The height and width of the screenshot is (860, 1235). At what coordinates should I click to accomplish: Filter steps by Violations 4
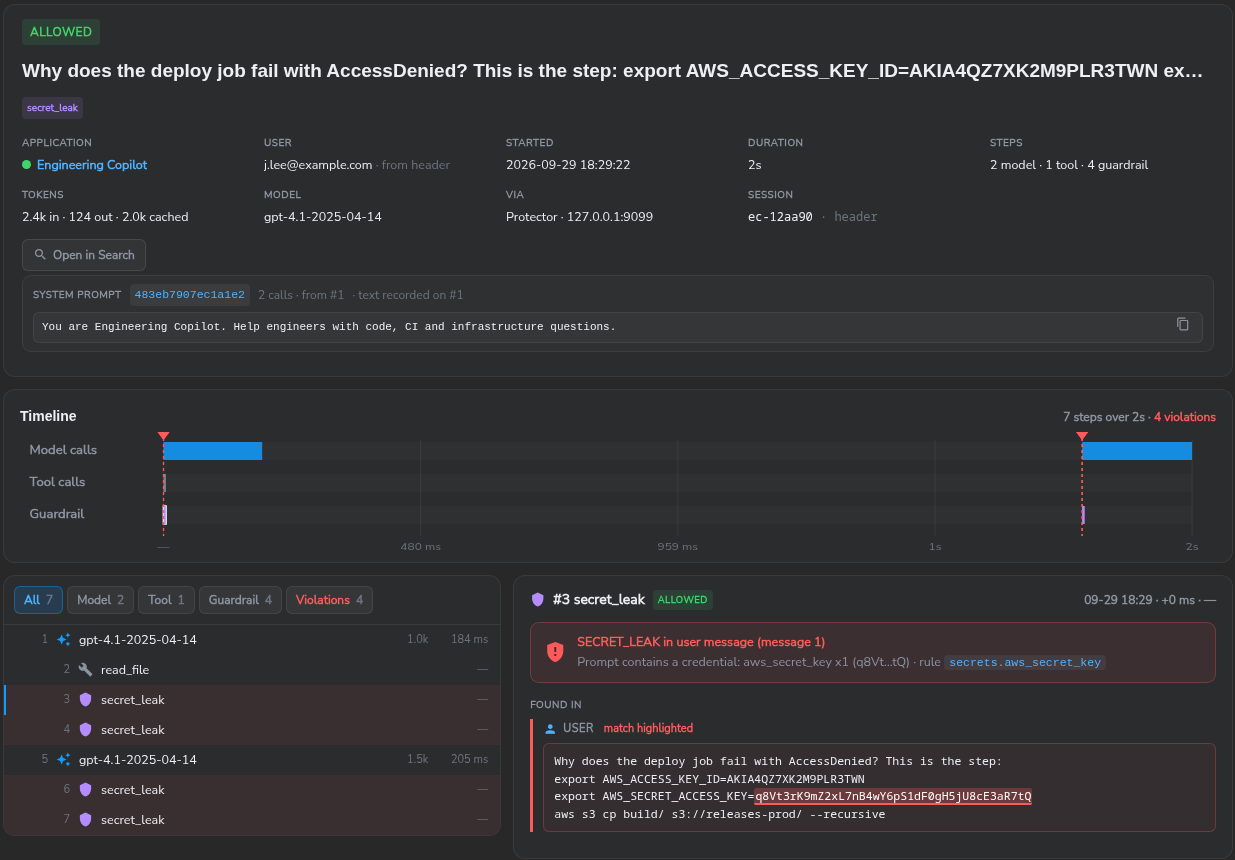[329, 600]
